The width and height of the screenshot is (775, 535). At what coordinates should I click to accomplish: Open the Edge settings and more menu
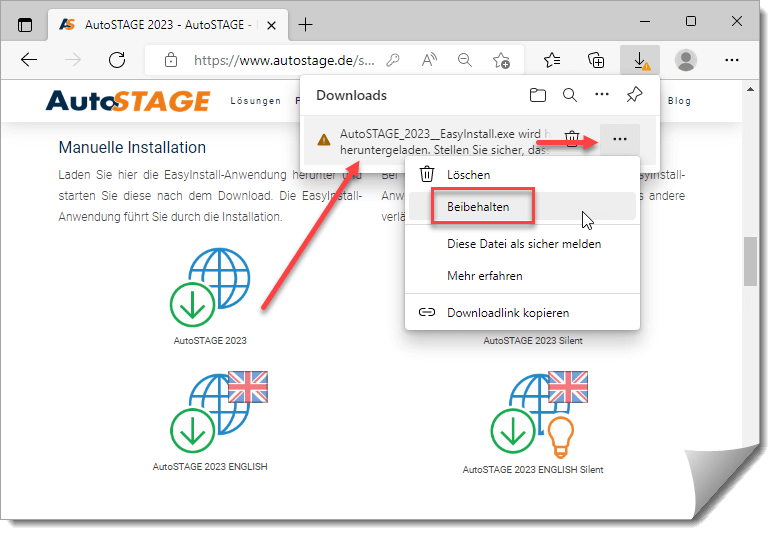coord(732,60)
